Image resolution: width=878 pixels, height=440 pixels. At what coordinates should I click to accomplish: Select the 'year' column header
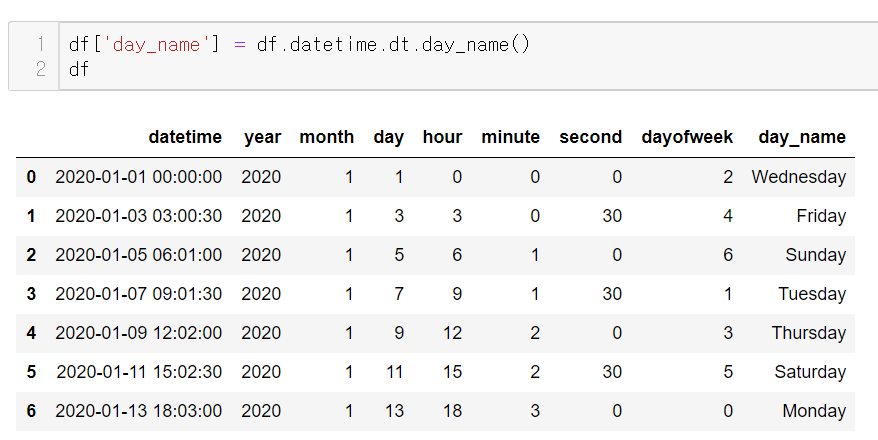pos(262,137)
